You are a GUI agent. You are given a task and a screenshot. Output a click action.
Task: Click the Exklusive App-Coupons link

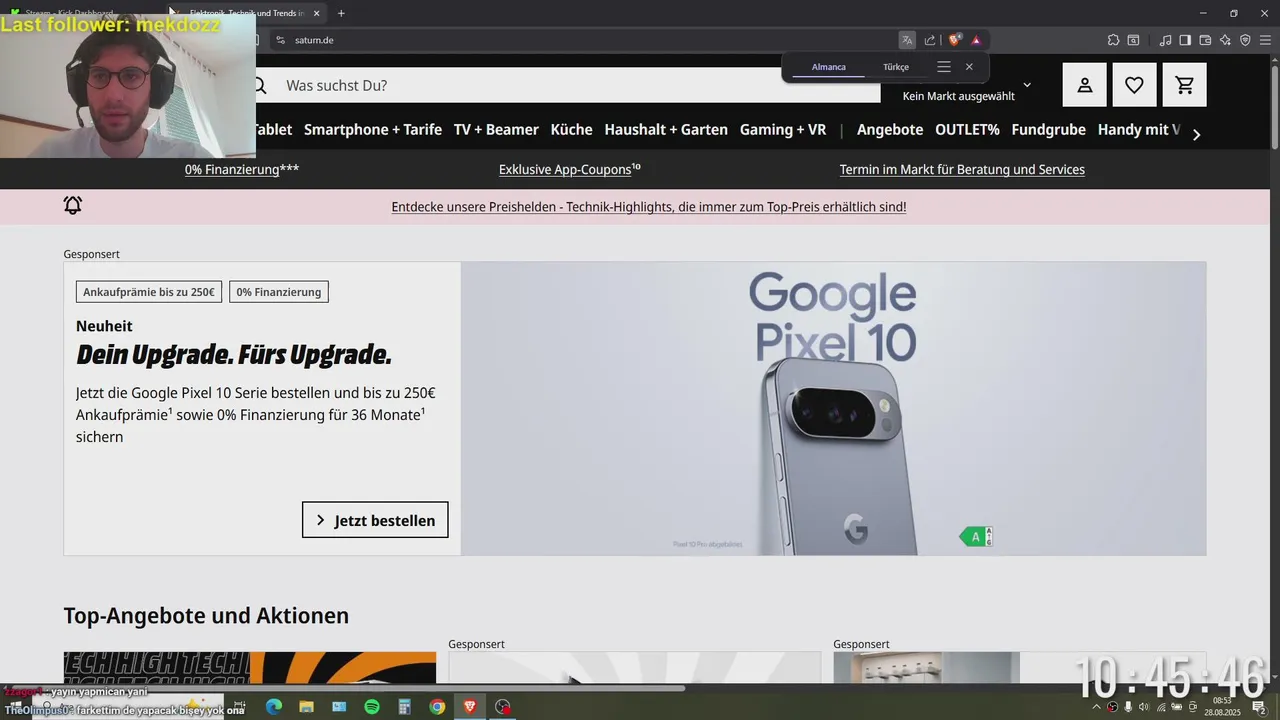click(570, 170)
